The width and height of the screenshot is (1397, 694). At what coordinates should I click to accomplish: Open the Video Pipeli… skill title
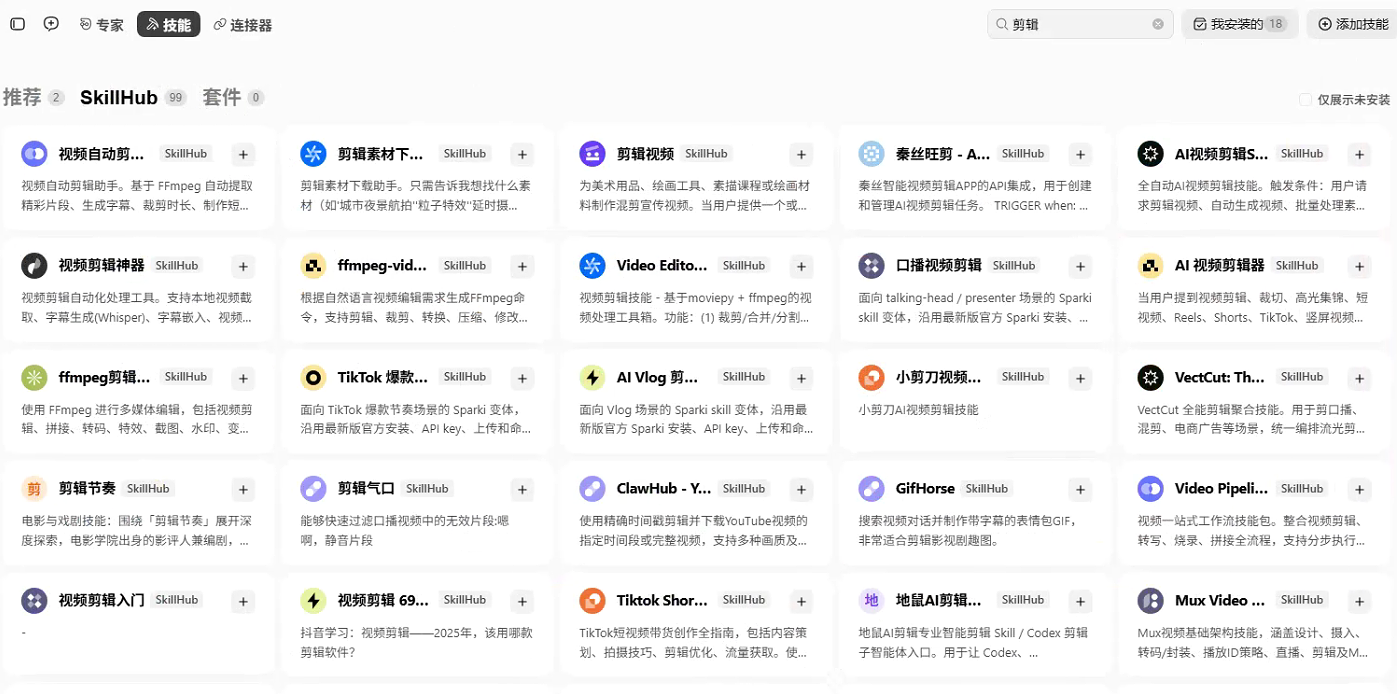tap(1221, 489)
